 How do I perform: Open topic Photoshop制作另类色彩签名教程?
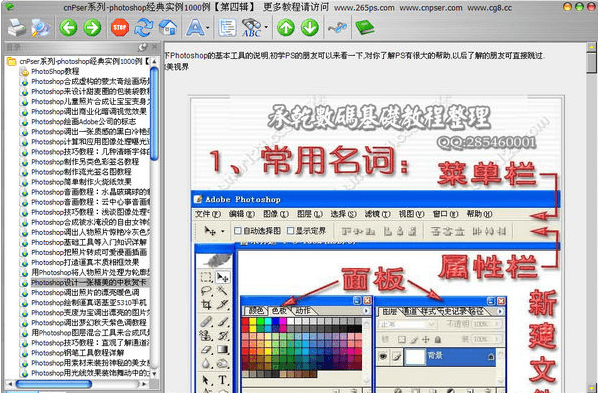coord(85,162)
